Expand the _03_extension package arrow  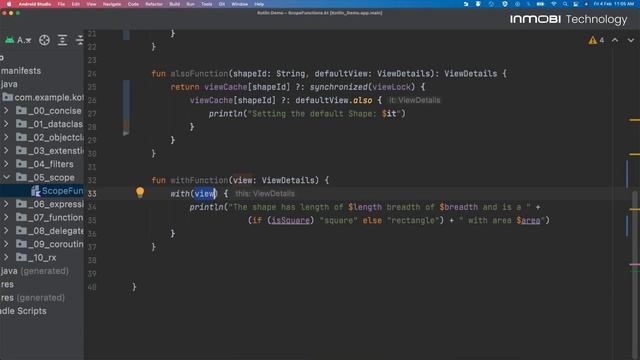click(x=6, y=151)
